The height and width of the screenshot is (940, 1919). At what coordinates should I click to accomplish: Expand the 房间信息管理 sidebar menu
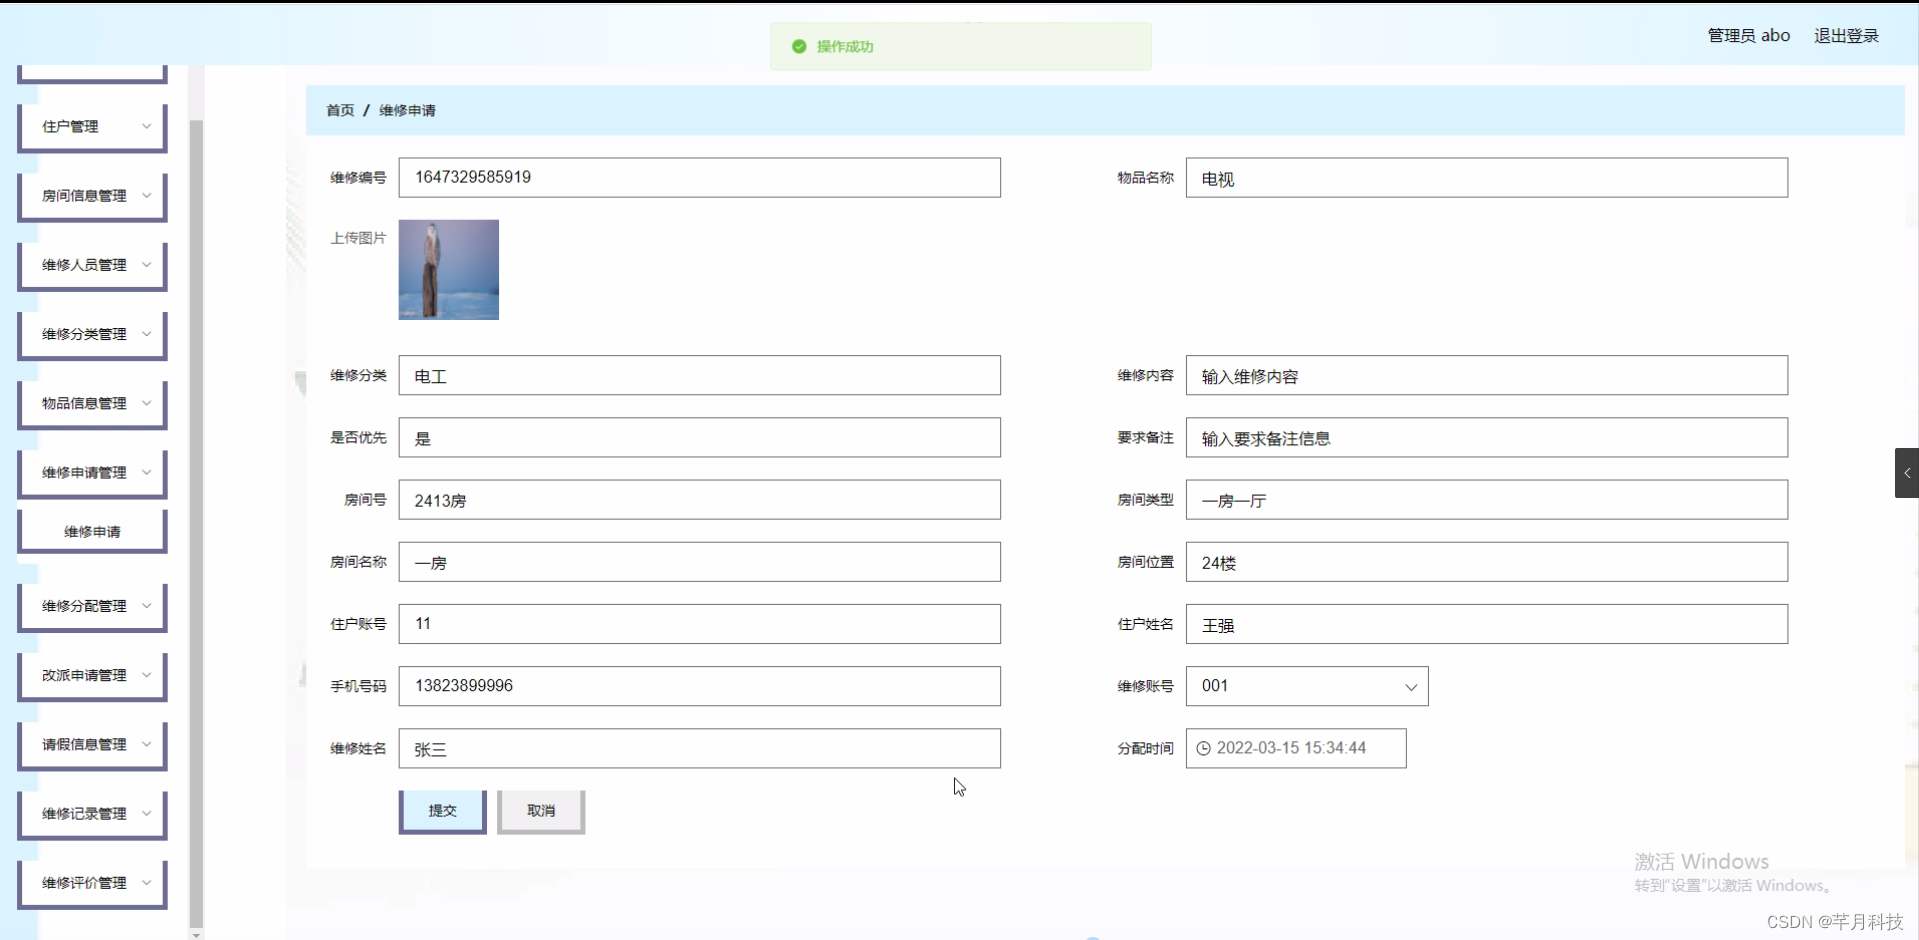92,195
